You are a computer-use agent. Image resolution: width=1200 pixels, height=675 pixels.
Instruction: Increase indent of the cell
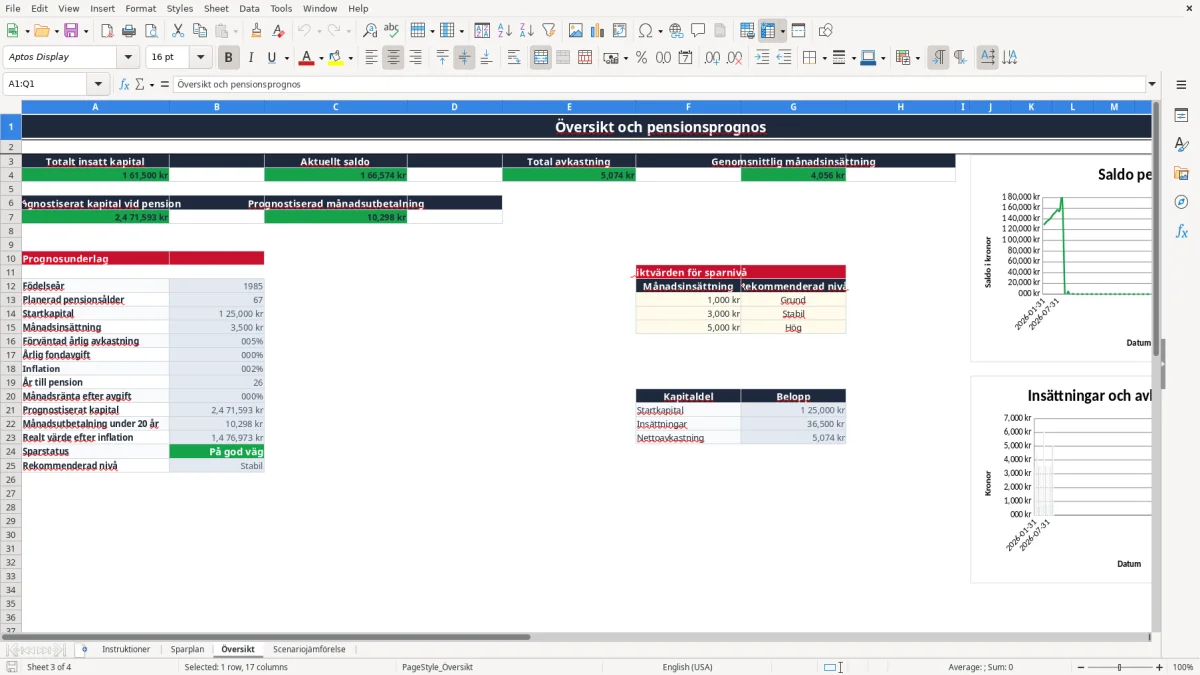pyautogui.click(x=762, y=58)
